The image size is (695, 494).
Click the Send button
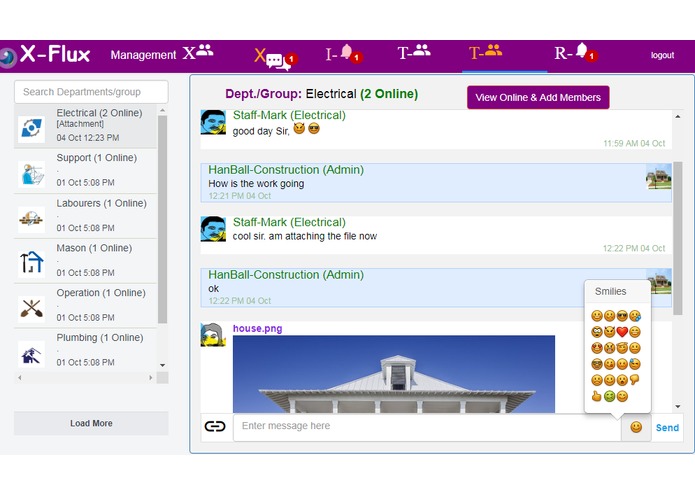tap(667, 428)
